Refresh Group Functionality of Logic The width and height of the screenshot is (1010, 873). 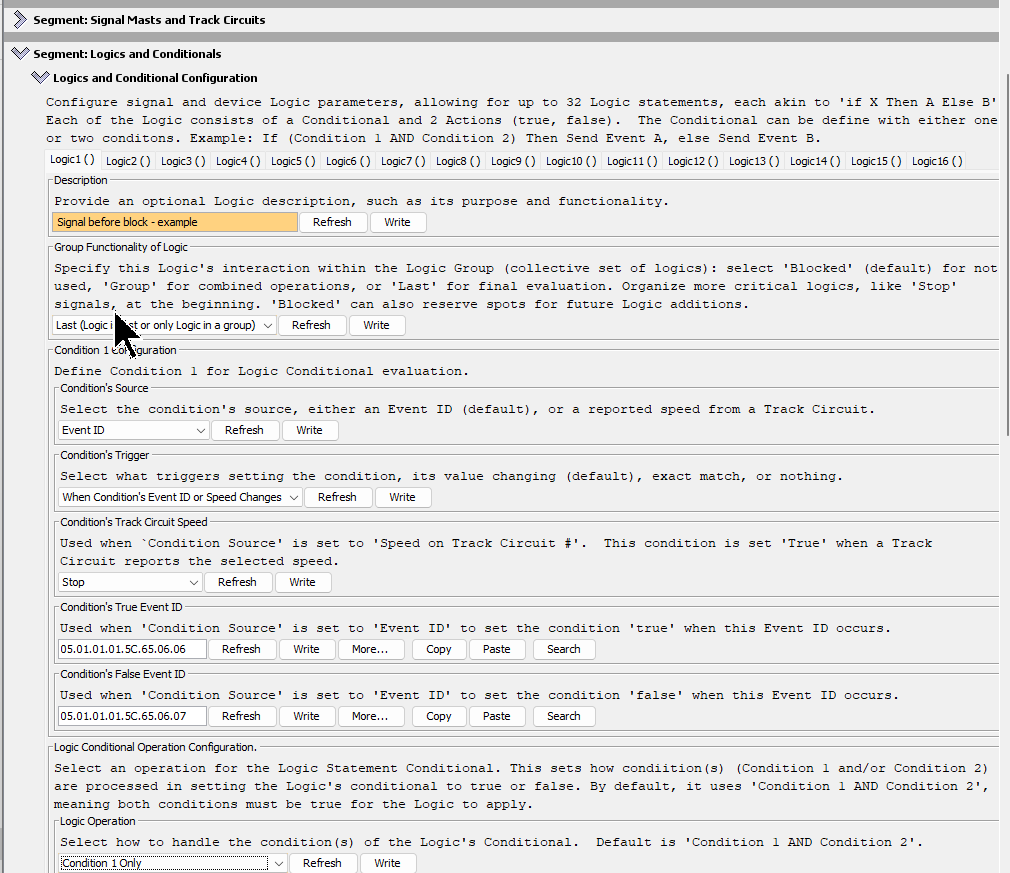coord(311,325)
